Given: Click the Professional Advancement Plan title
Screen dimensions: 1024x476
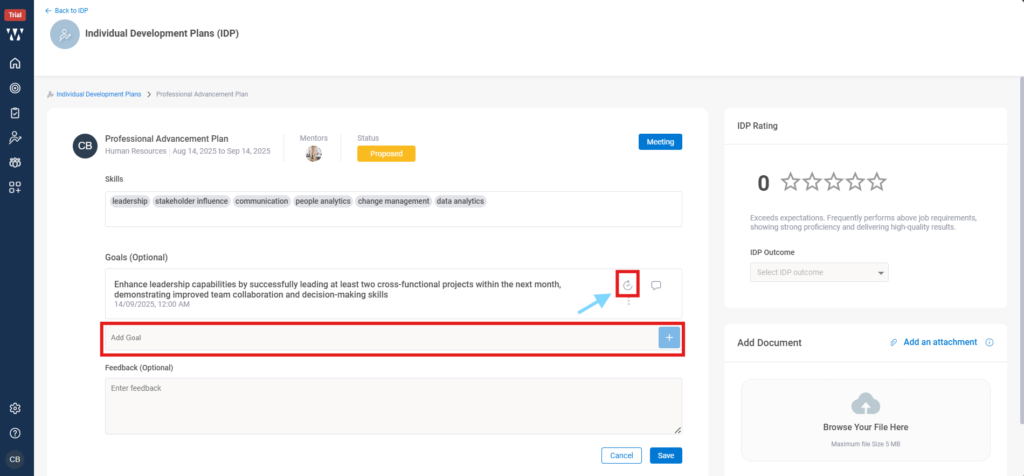Looking at the screenshot, I should pos(167,138).
